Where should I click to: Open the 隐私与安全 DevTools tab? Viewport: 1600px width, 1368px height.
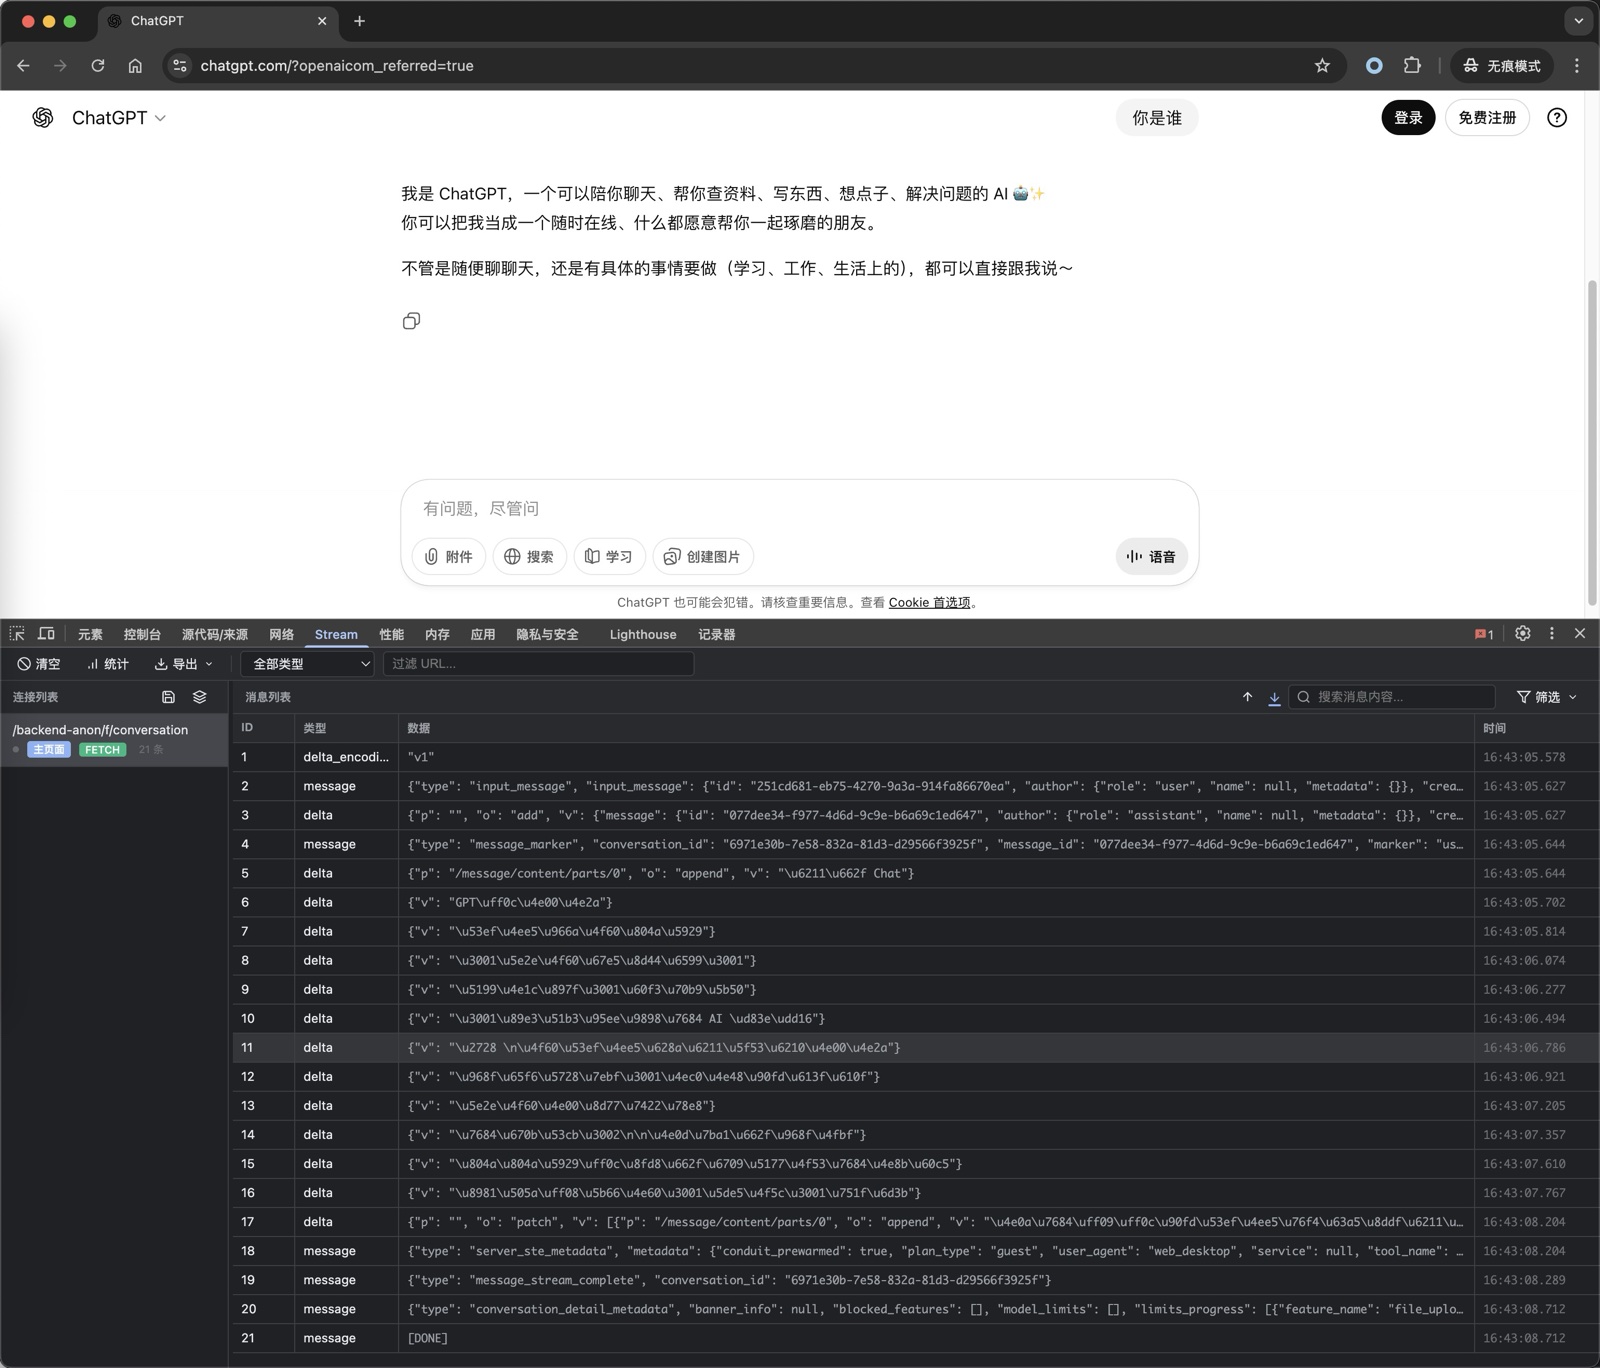point(547,635)
